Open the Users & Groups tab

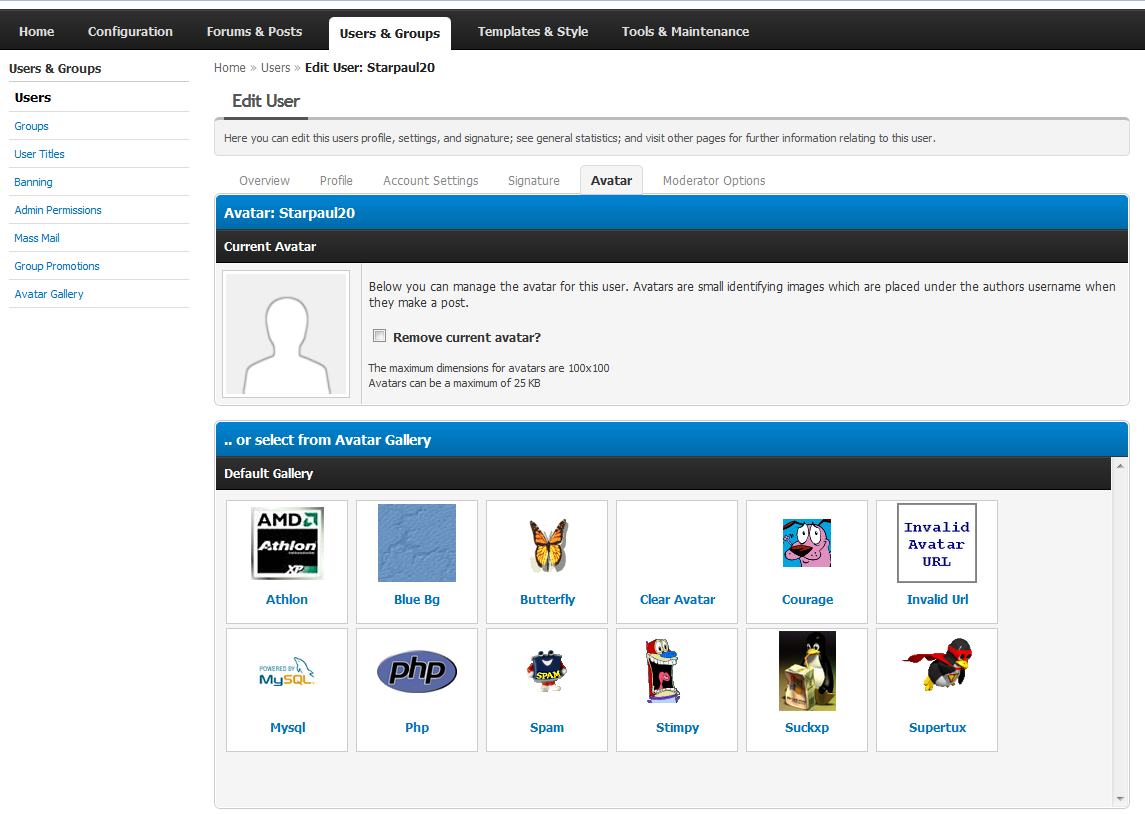pos(390,34)
